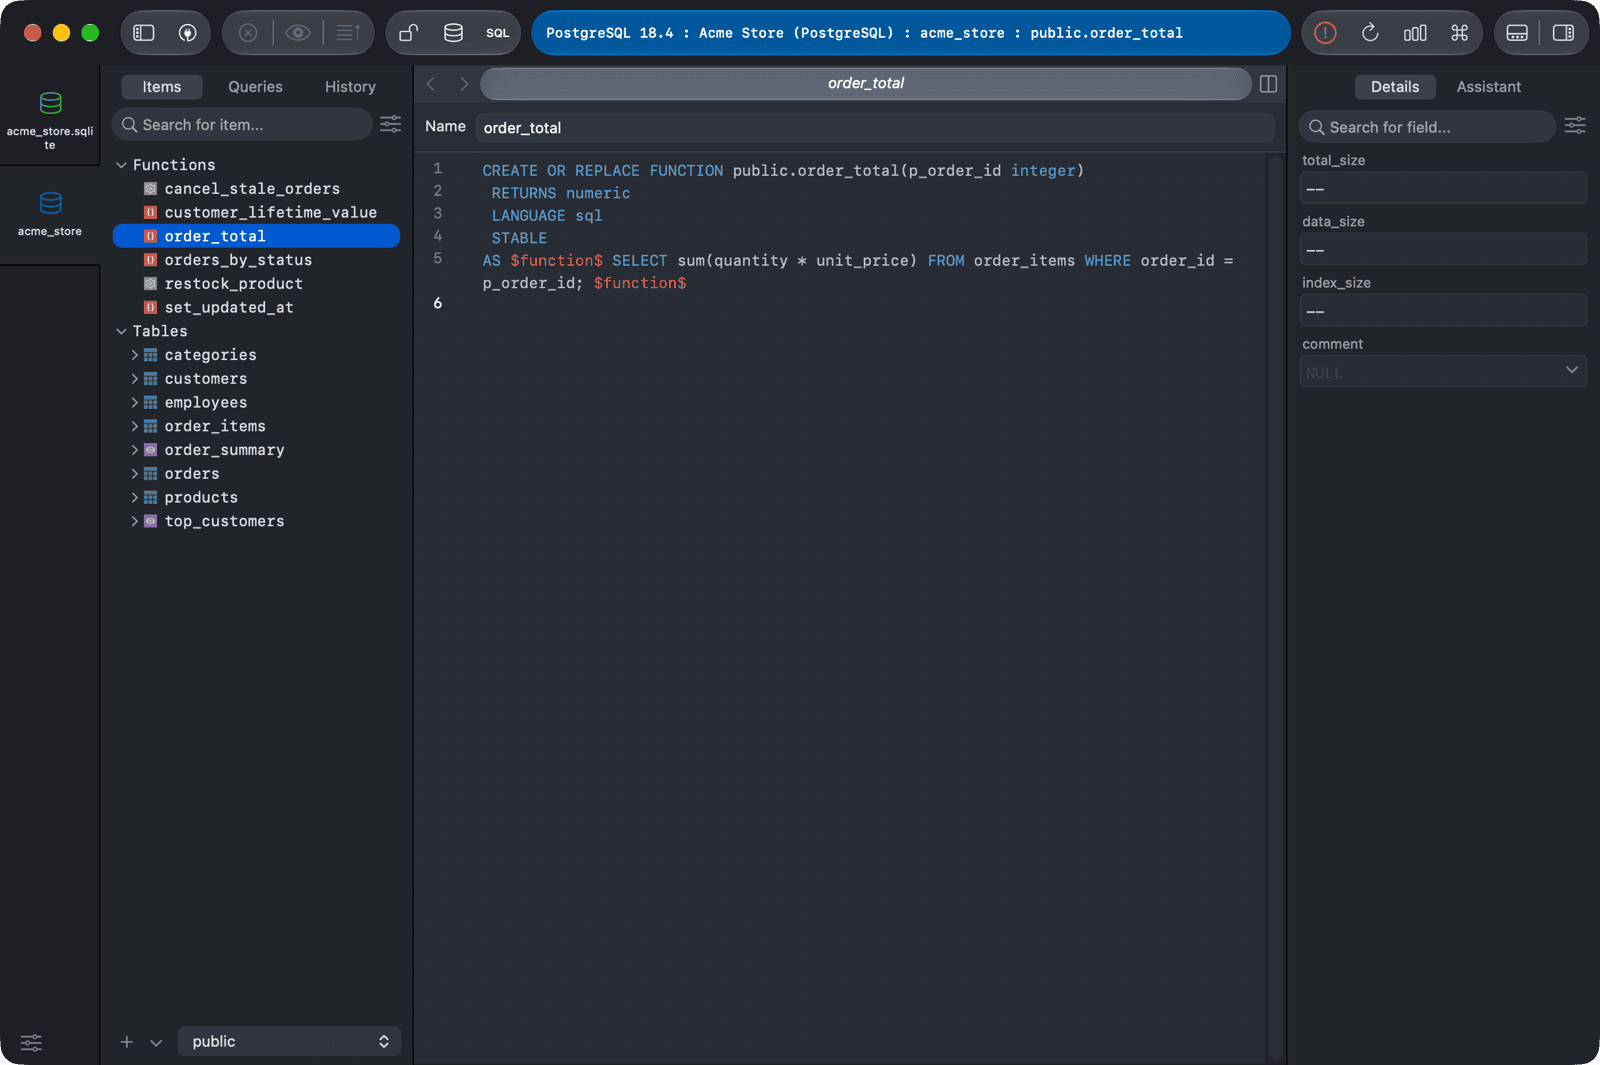Open settings sliders icon at bottom left
The height and width of the screenshot is (1065, 1600).
click(x=31, y=1042)
